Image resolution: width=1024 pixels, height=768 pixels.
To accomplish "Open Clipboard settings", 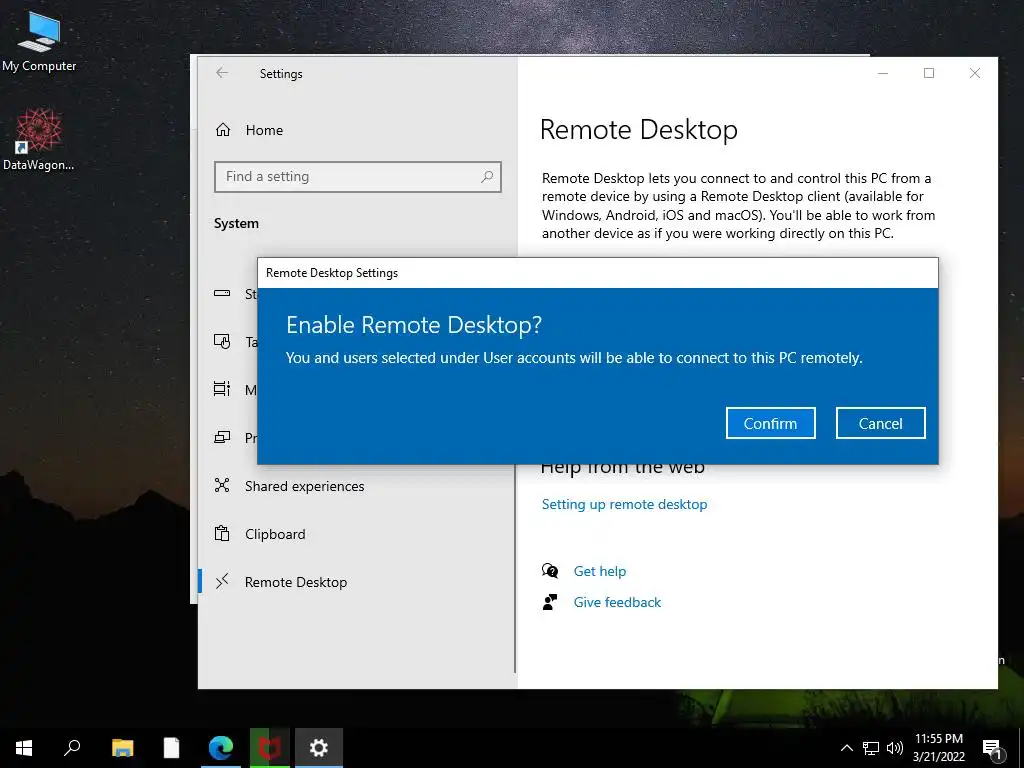I will [275, 534].
